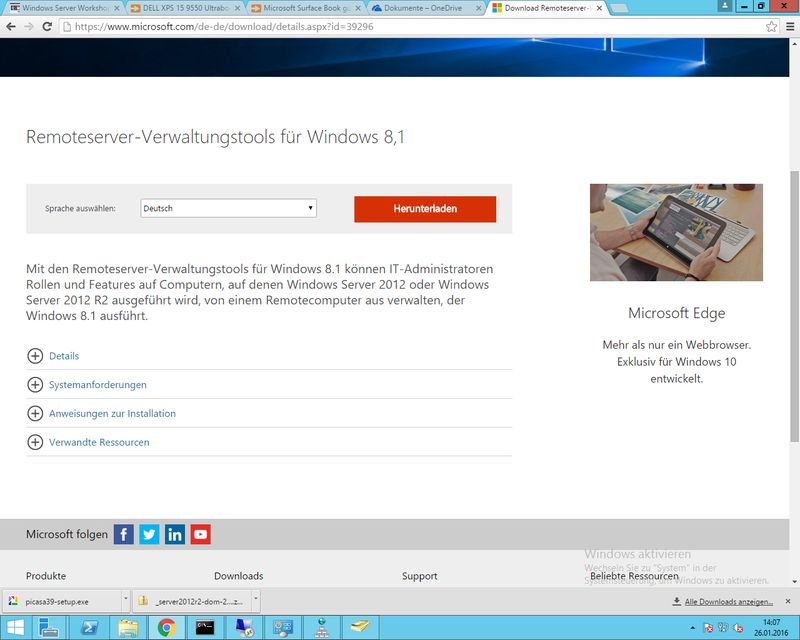Switch to the Dokumente – OneDrive tab
Image resolution: width=800 pixels, height=640 pixels.
[425, 8]
